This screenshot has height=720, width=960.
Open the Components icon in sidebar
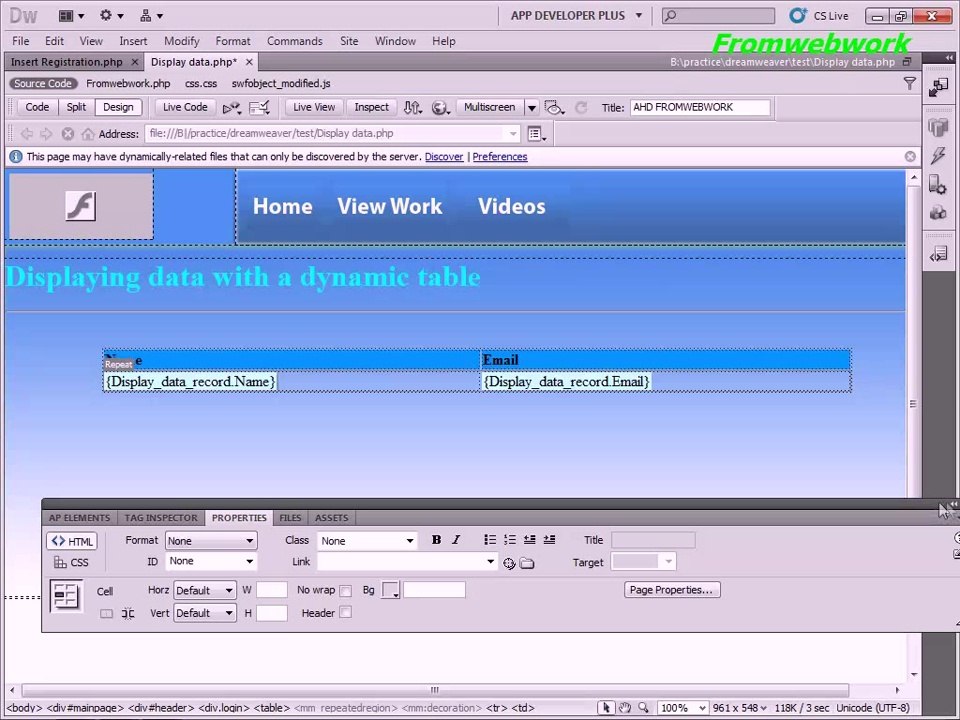tap(938, 212)
